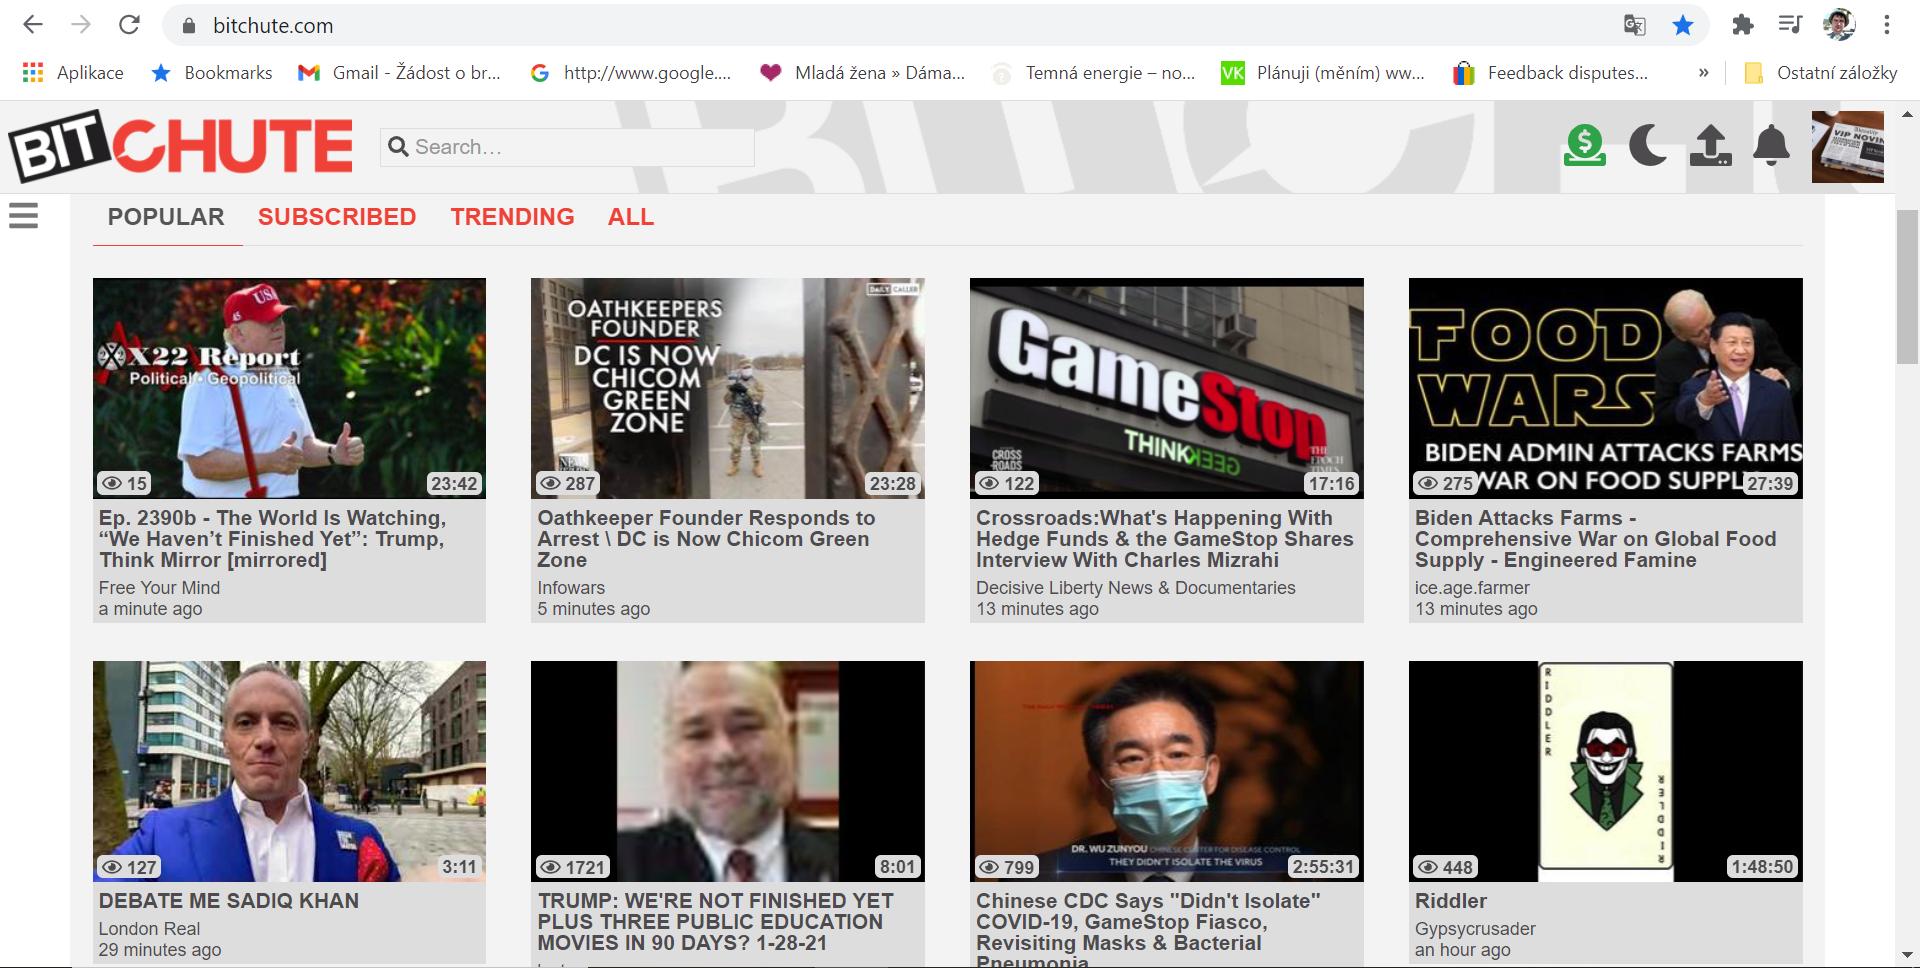
Task: Select the POPULAR tab
Action: [166, 217]
